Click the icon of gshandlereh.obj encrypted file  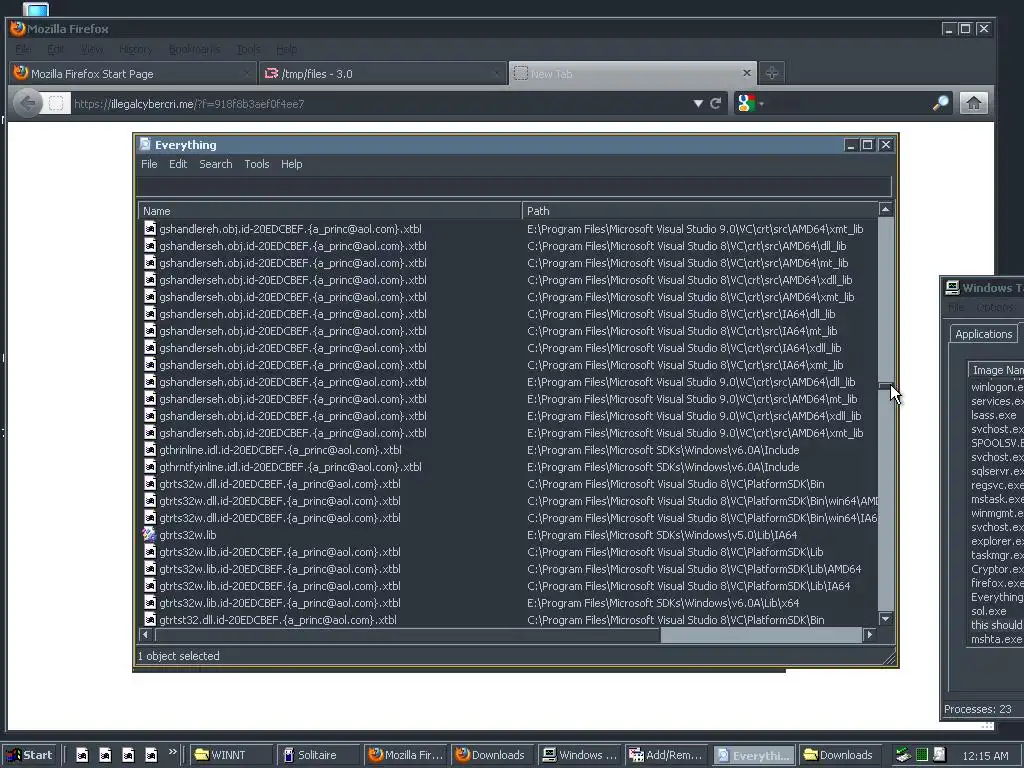click(x=150, y=229)
